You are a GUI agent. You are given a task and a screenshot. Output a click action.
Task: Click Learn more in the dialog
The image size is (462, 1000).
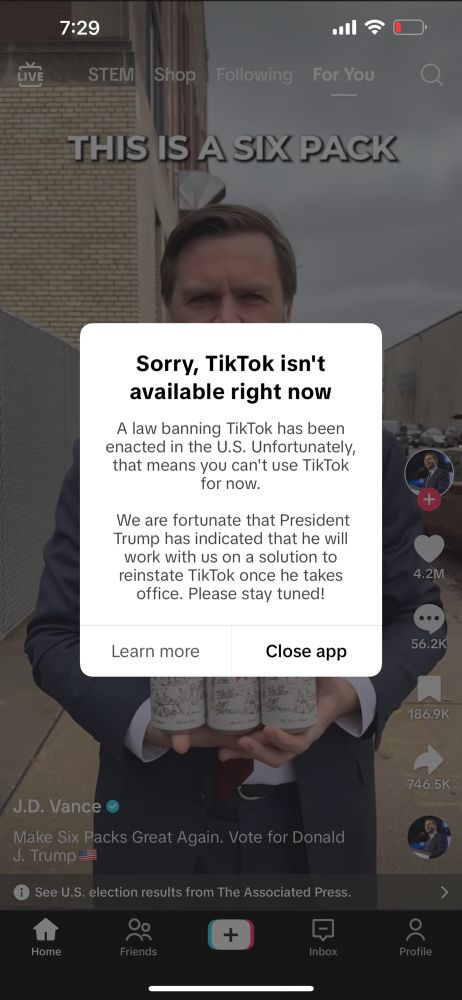155,651
